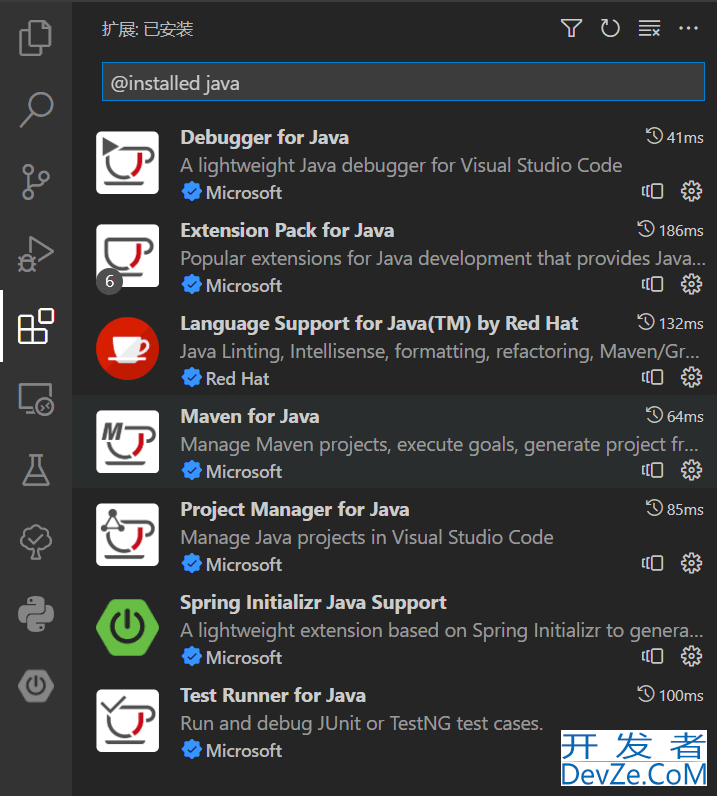
Task: Open Extension Pack for Java entry
Action: 395,256
